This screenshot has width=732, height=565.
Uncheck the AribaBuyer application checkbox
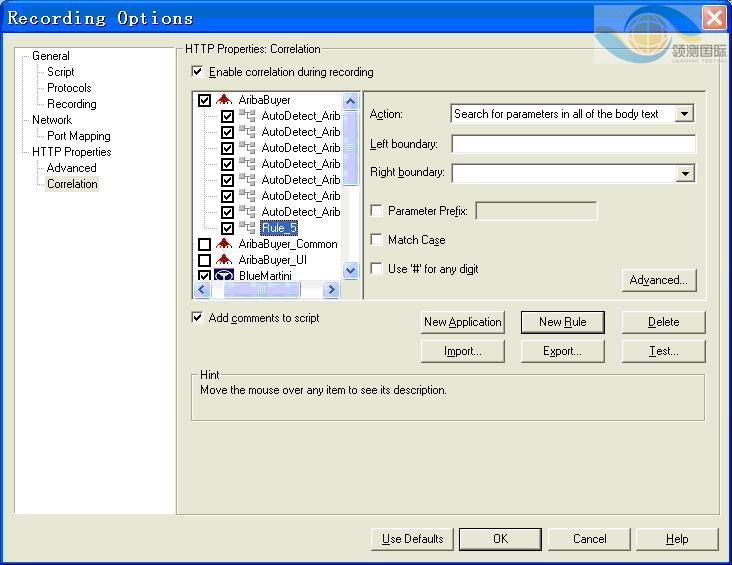pyautogui.click(x=204, y=100)
